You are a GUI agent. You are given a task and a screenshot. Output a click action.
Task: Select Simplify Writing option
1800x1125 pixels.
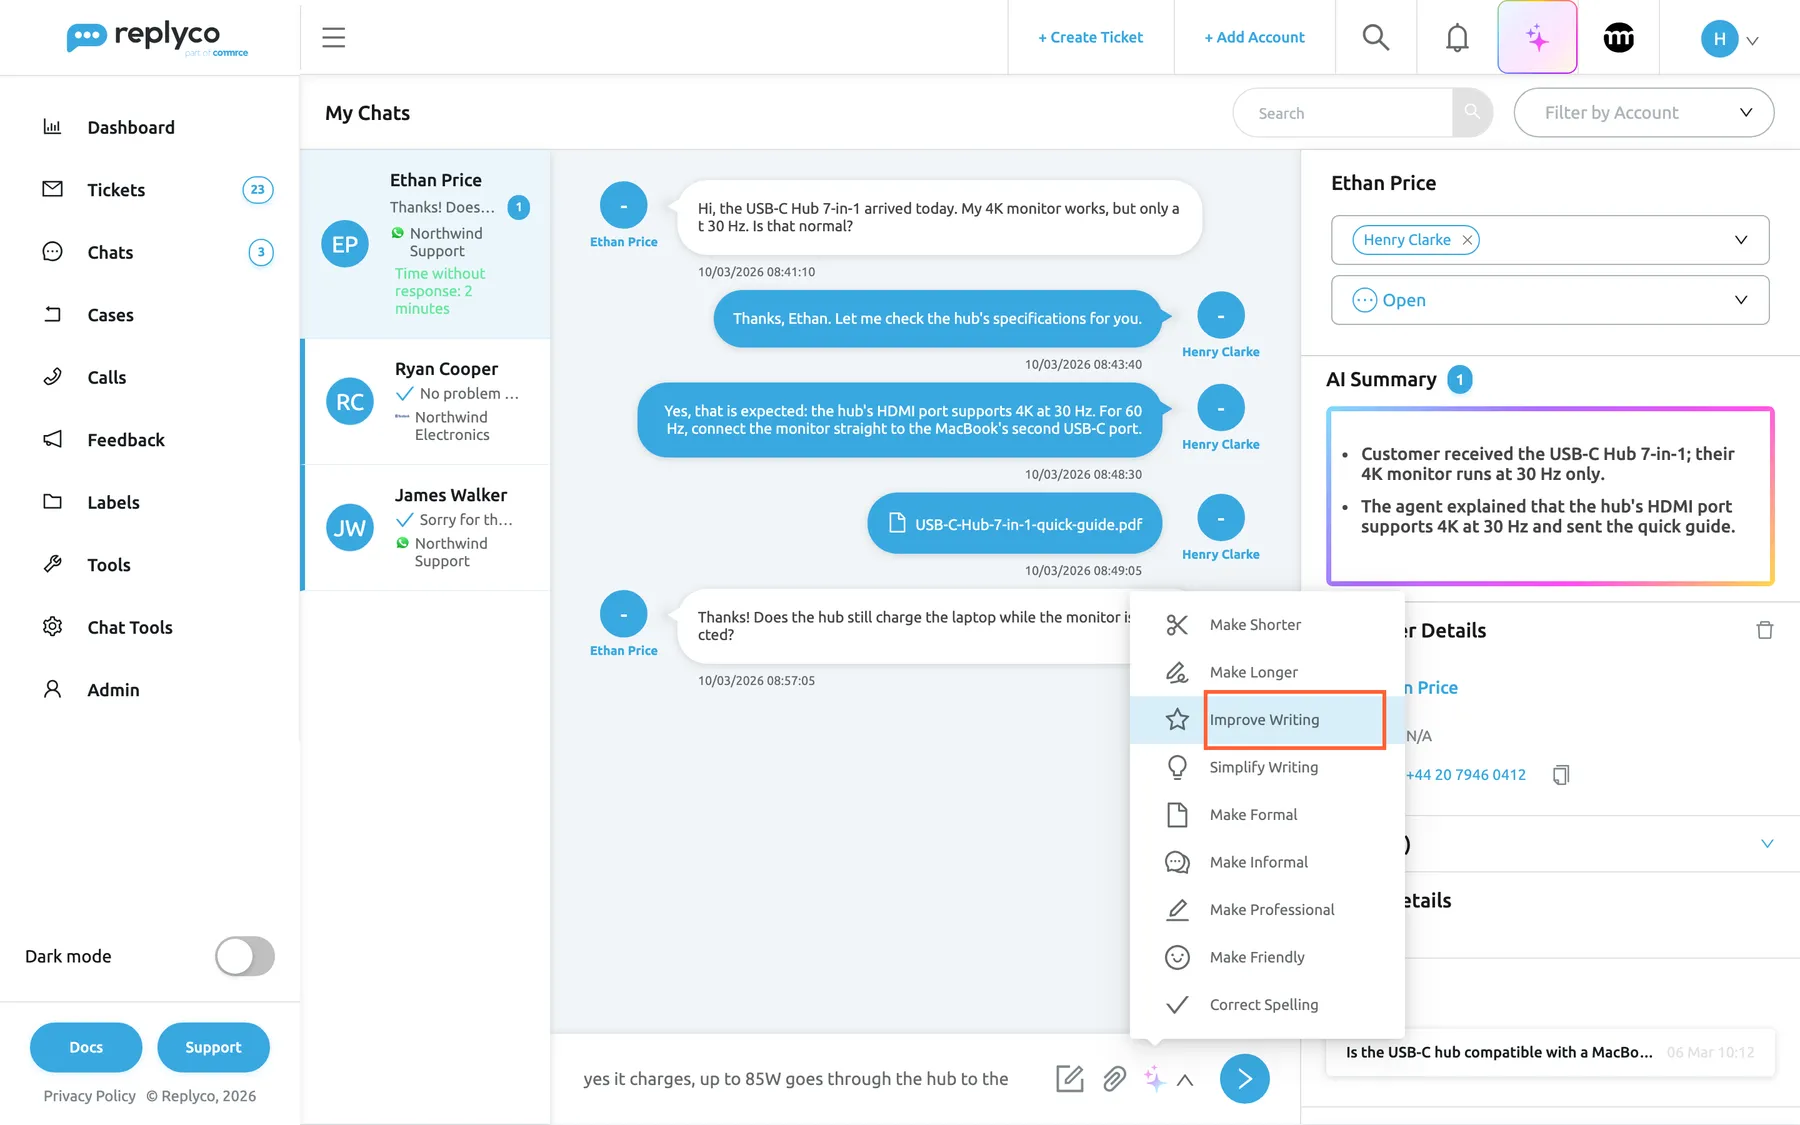pos(1267,767)
